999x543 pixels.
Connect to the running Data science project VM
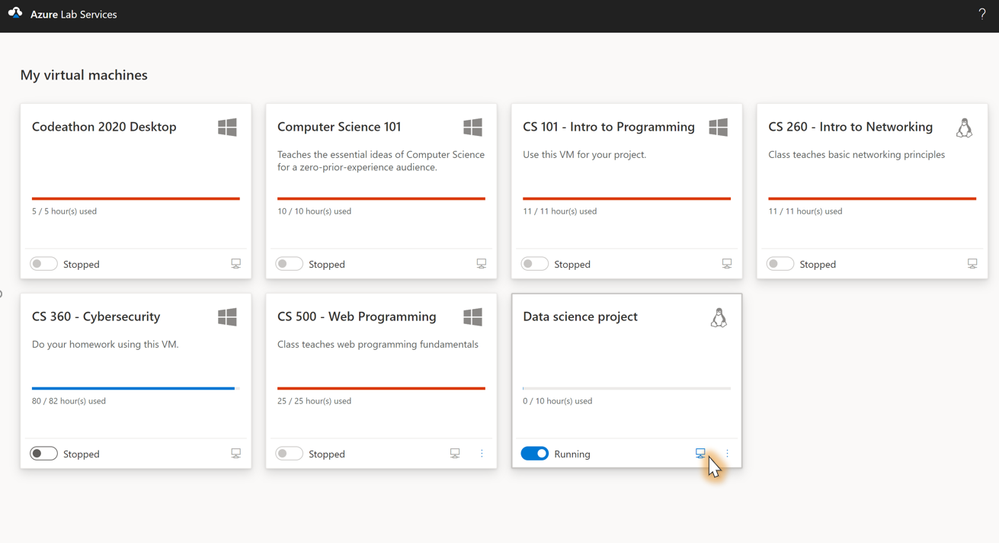pos(700,453)
